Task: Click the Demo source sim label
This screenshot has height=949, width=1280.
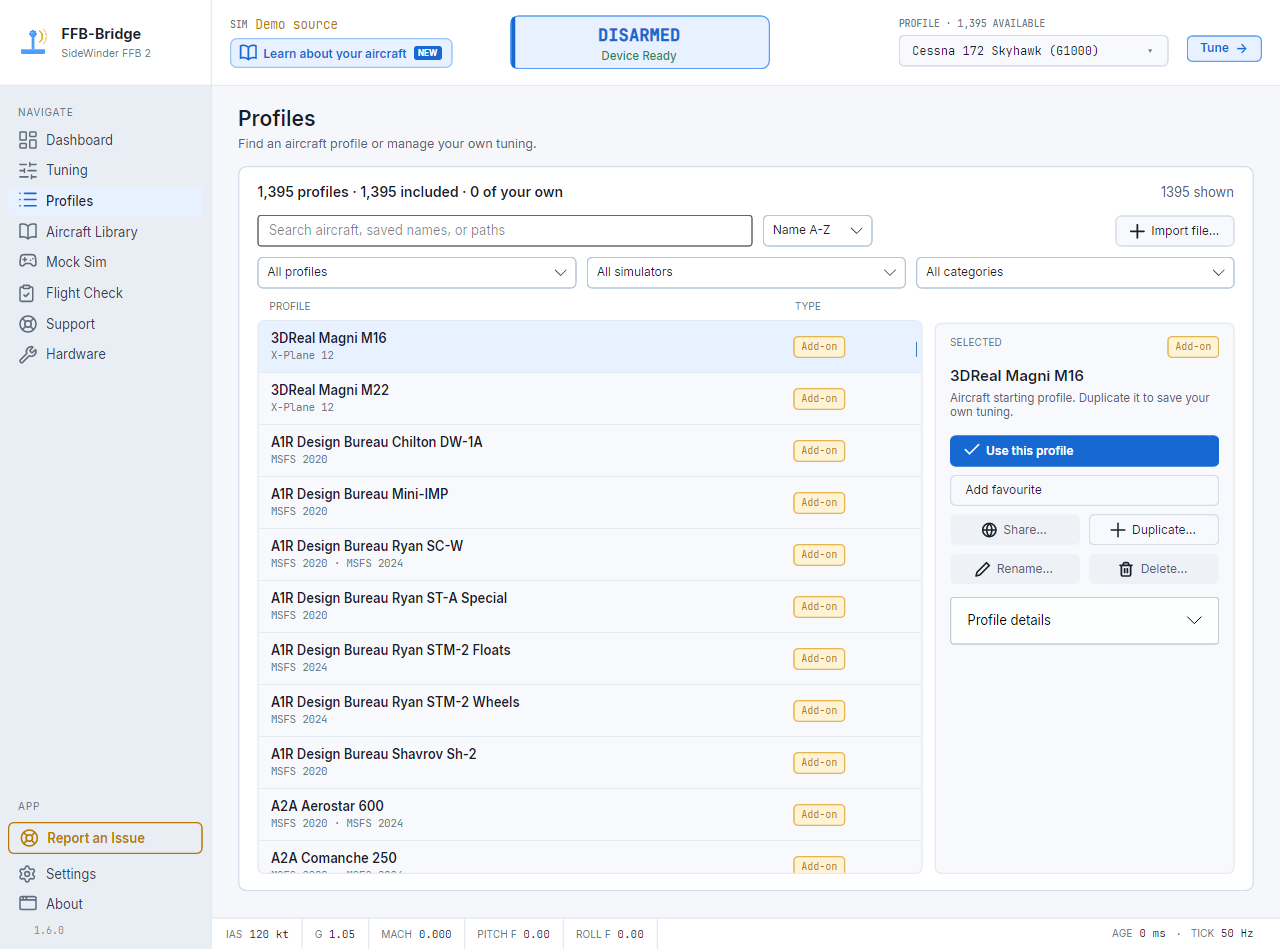Action: pos(297,24)
